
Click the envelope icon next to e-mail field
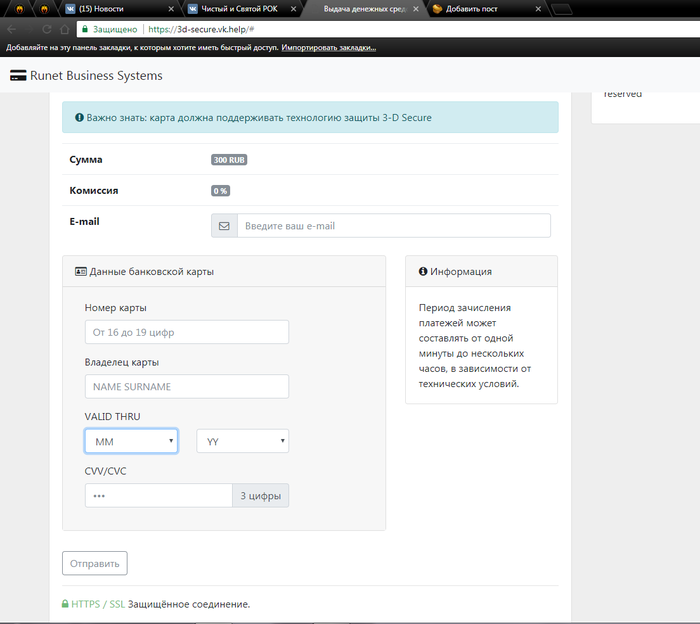pos(224,226)
